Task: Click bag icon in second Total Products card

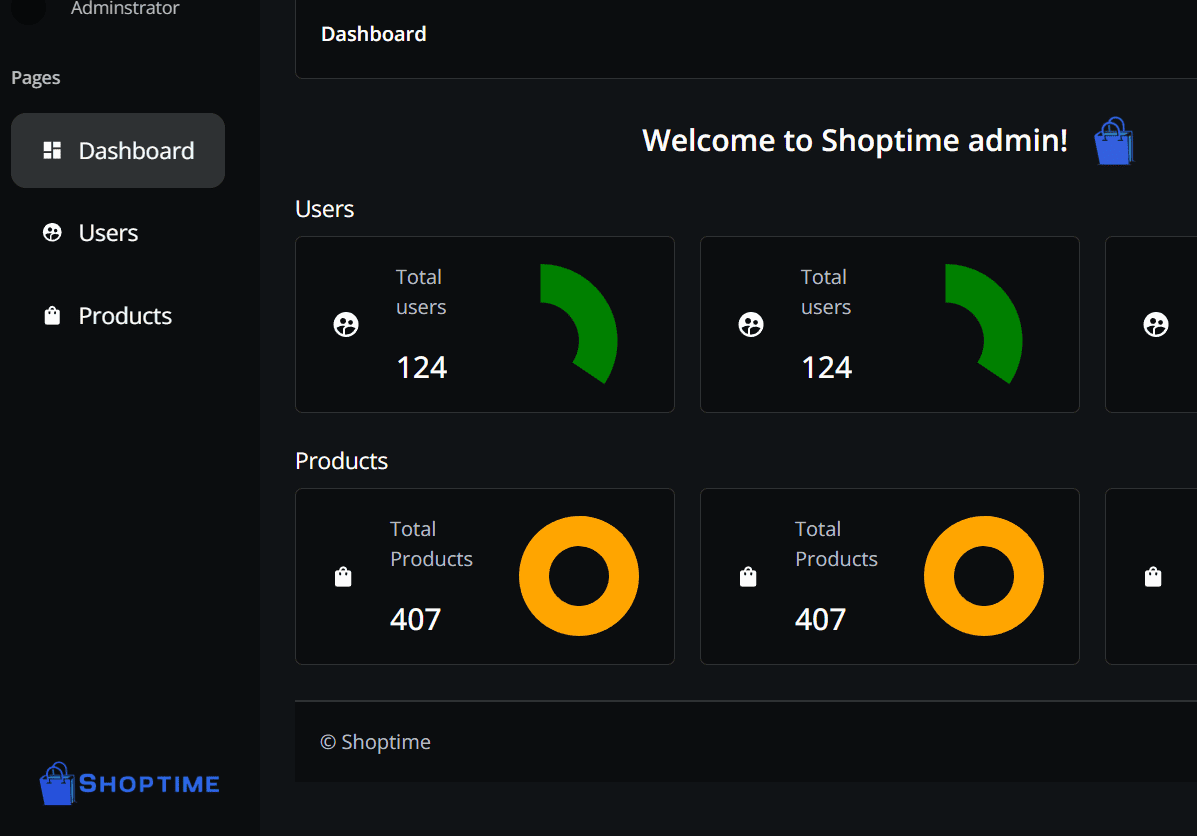Action: (748, 577)
